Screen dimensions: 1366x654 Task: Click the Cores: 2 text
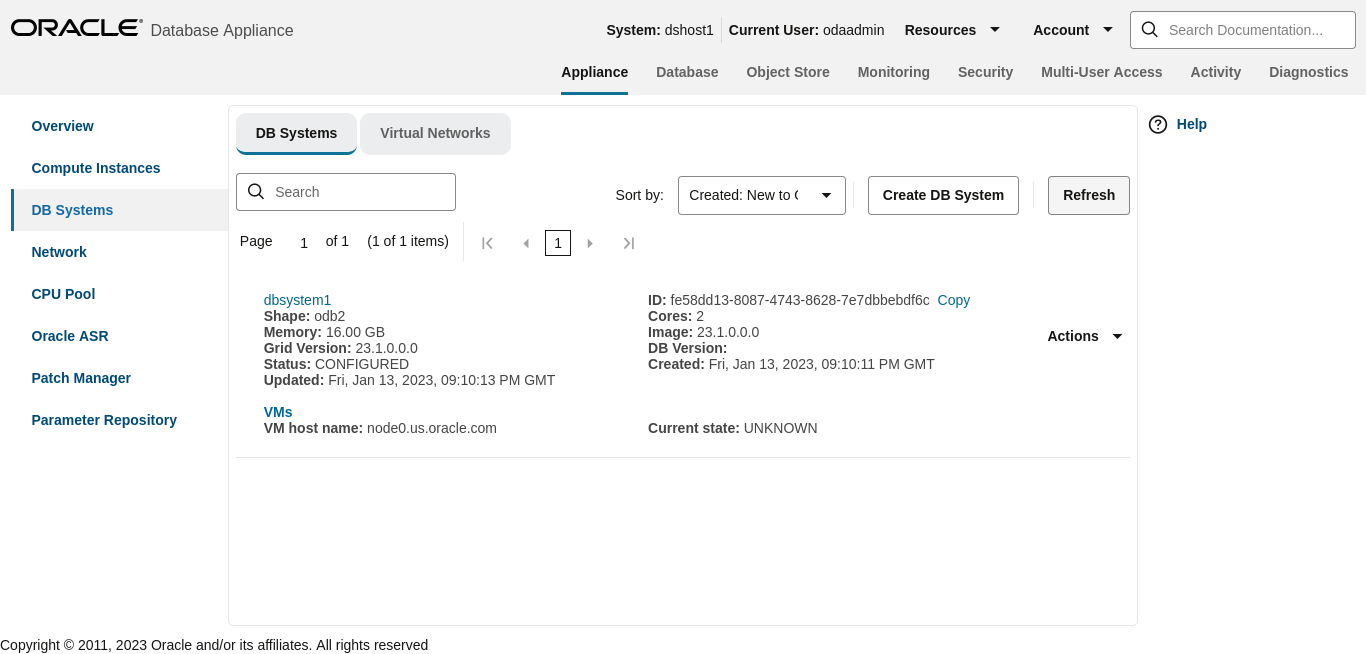click(676, 316)
